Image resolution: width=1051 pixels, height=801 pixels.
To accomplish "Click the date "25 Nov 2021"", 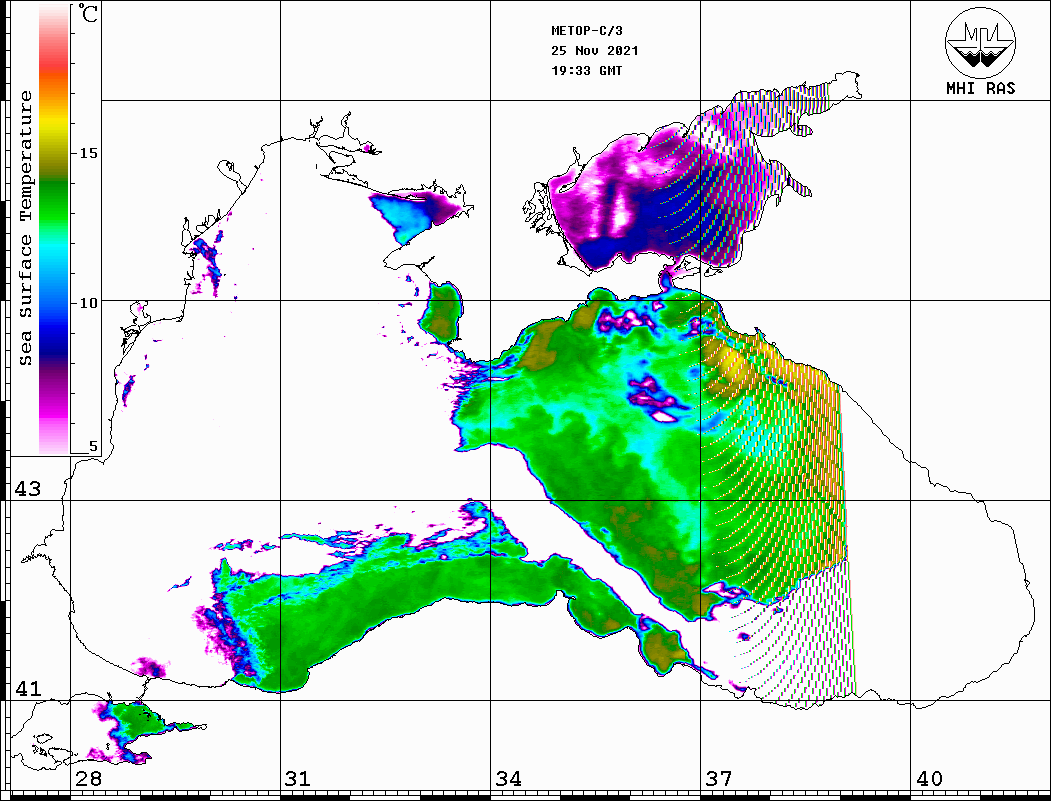I will click(x=595, y=51).
